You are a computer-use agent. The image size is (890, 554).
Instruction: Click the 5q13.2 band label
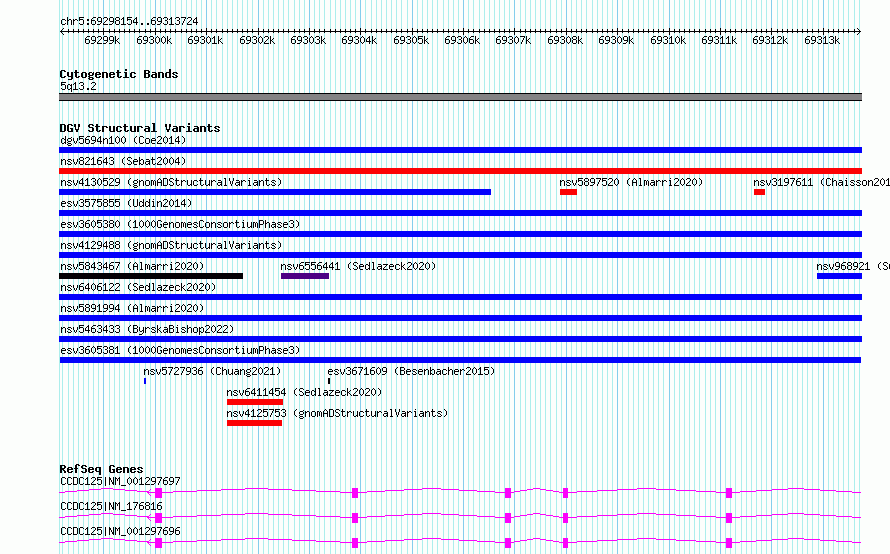78,86
